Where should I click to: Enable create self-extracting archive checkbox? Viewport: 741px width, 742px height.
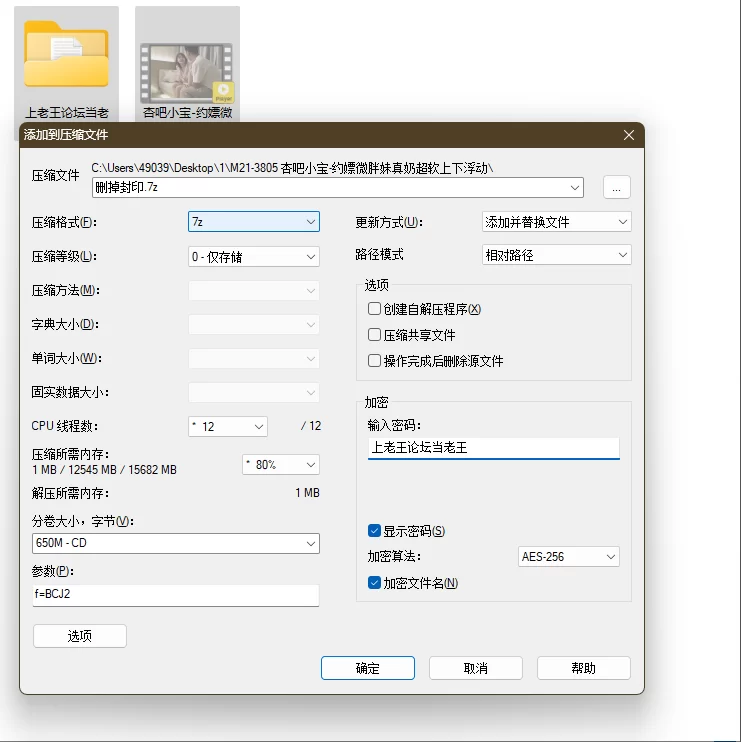coord(374,309)
